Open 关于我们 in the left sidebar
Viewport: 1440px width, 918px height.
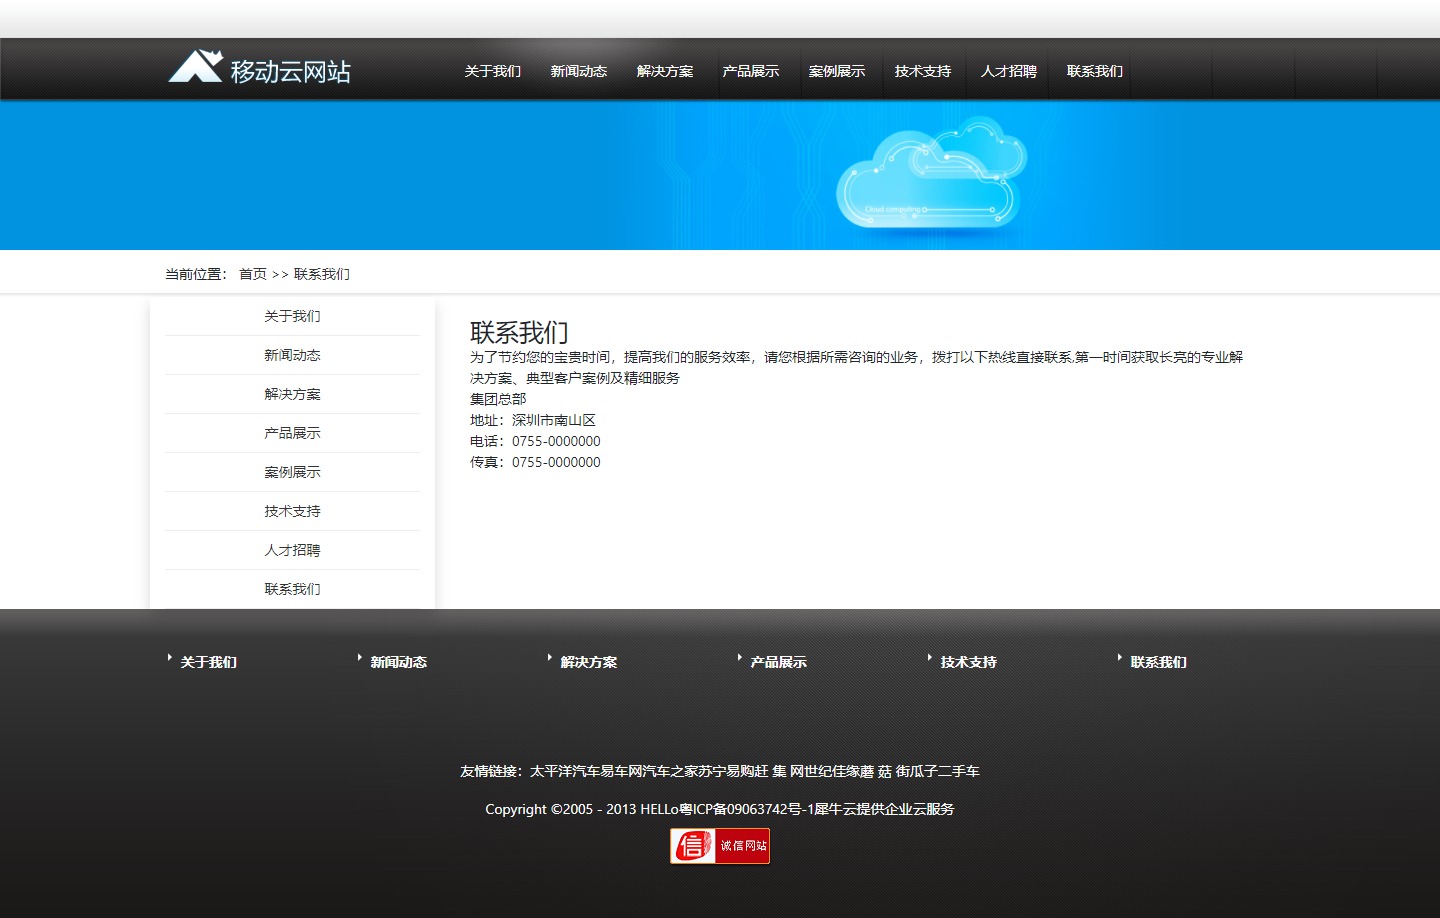pos(292,316)
